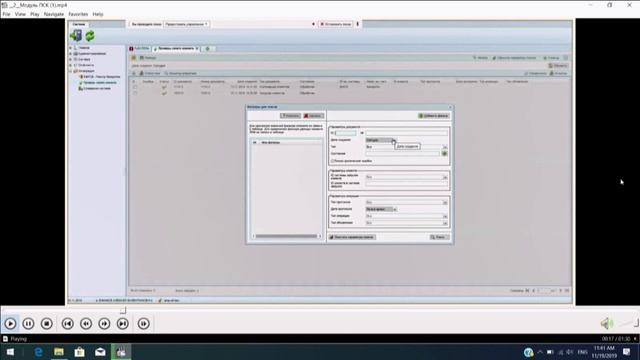Go to the last results page
Viewport: 640px width, 360px height.
[567, 291]
